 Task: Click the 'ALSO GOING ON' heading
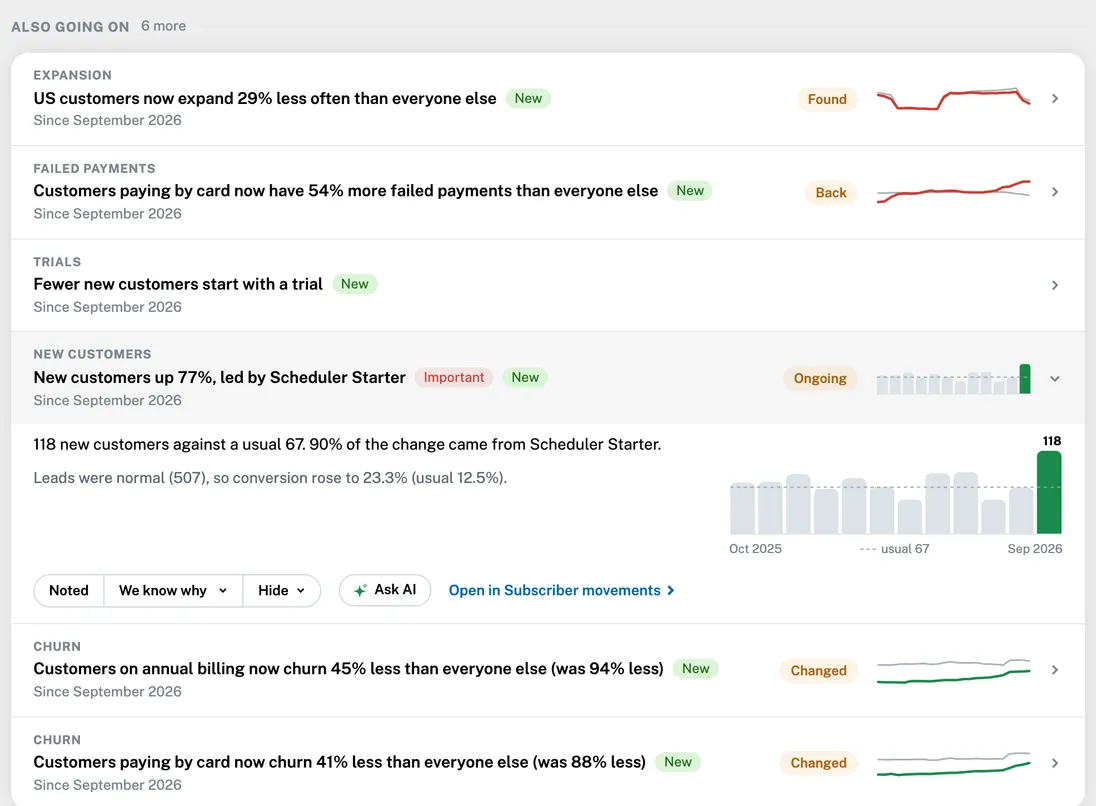coord(70,27)
